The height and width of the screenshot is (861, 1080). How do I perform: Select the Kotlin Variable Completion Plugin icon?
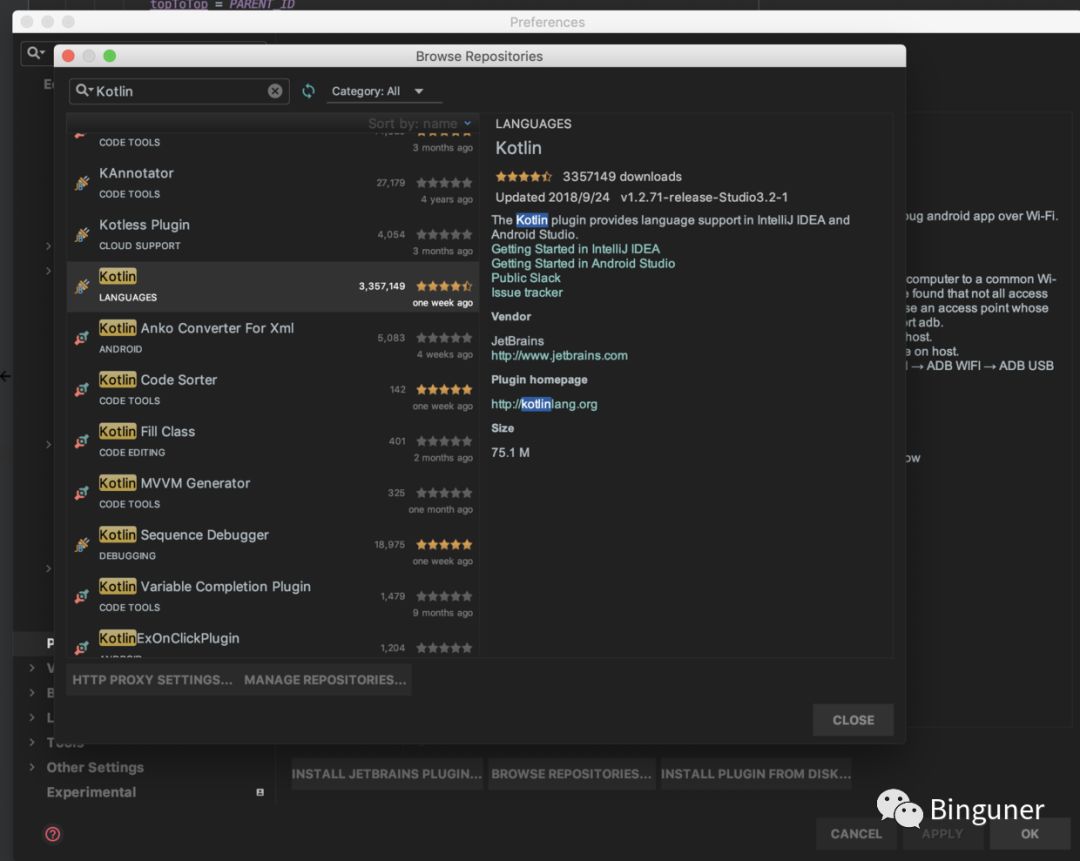tap(82, 597)
